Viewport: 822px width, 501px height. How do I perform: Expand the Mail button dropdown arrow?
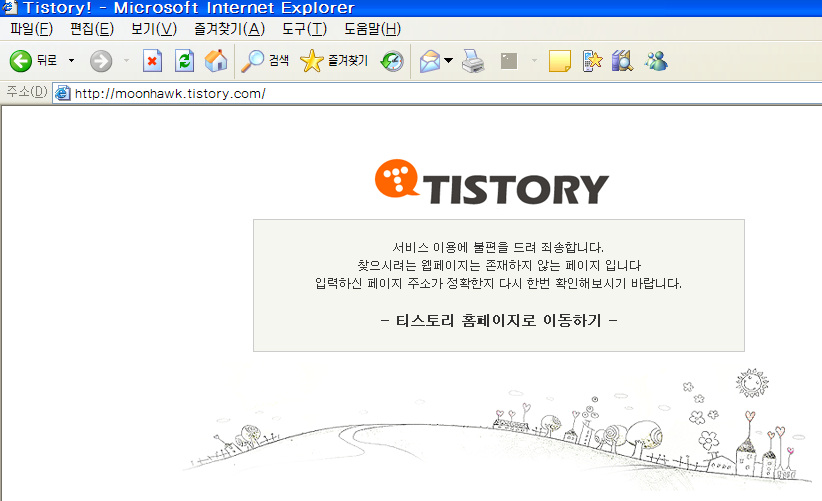pos(449,61)
